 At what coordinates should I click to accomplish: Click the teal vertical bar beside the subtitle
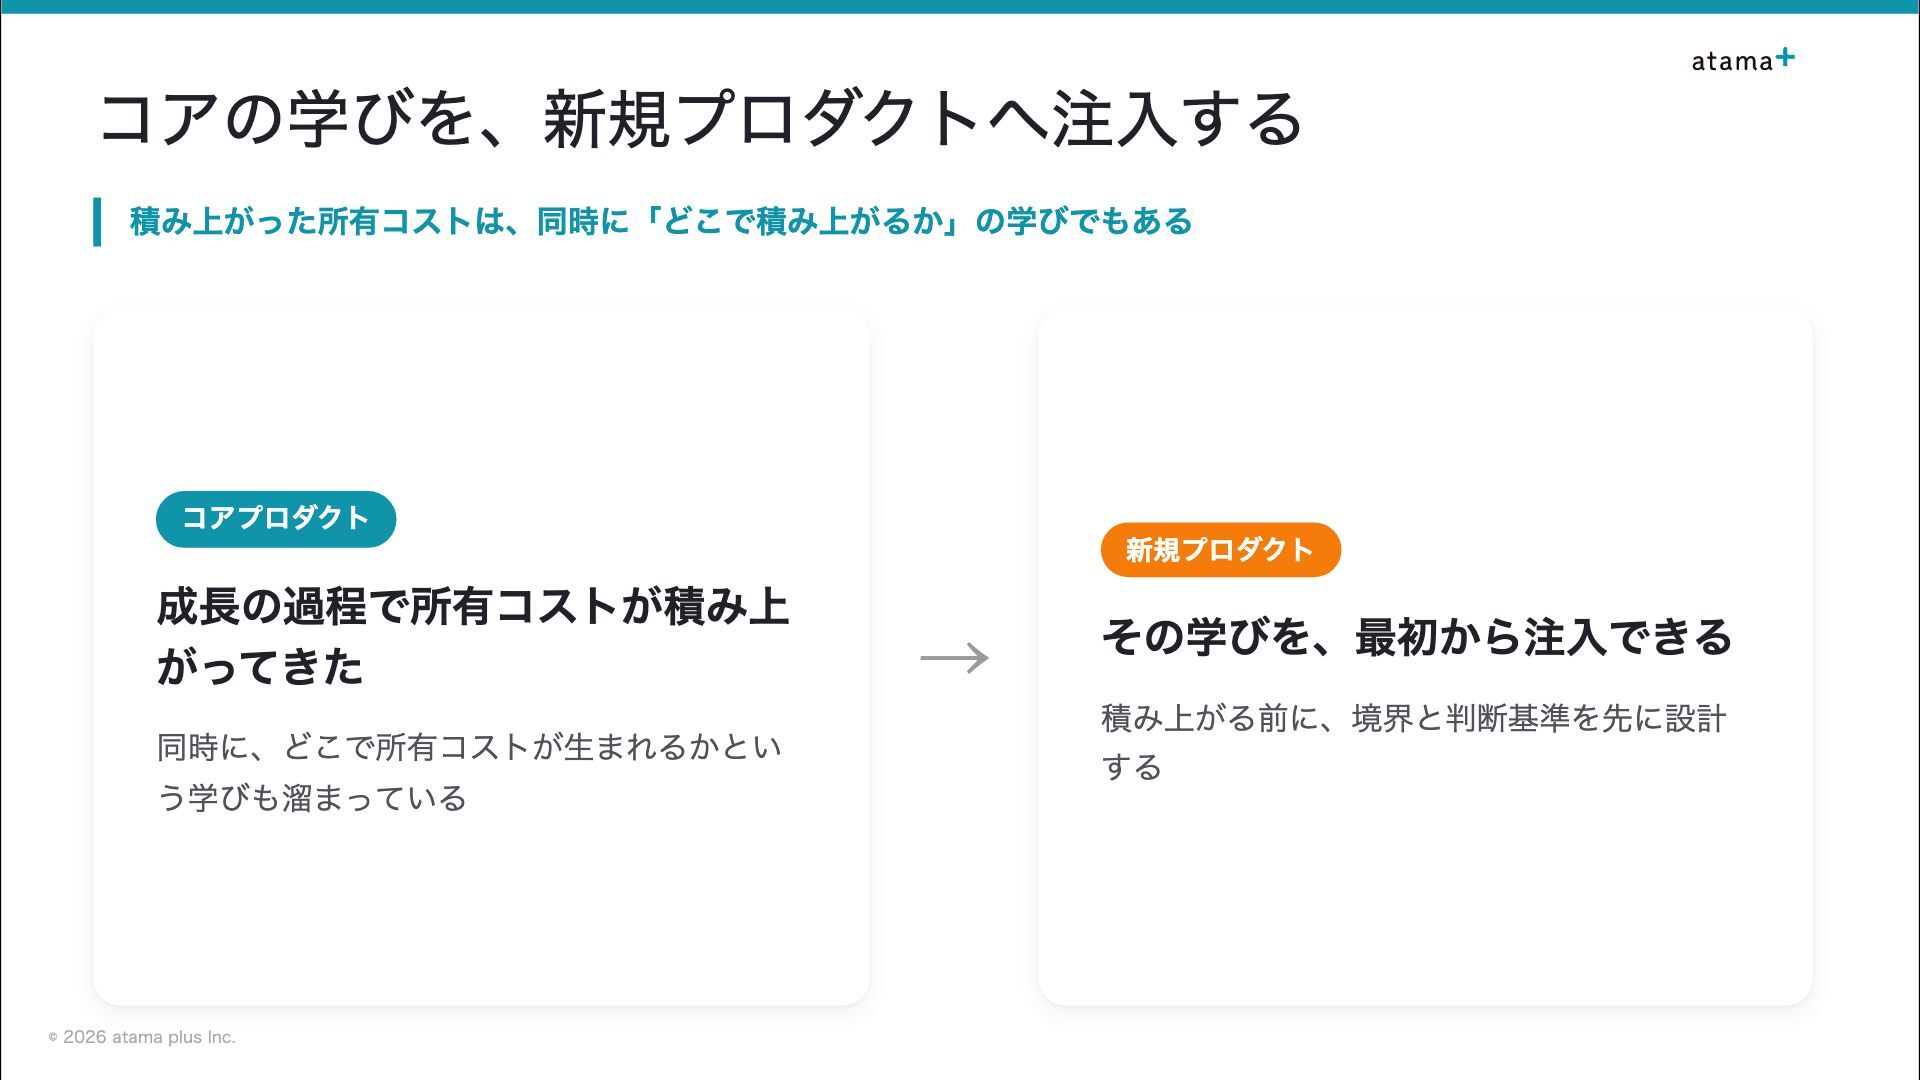pos(97,222)
